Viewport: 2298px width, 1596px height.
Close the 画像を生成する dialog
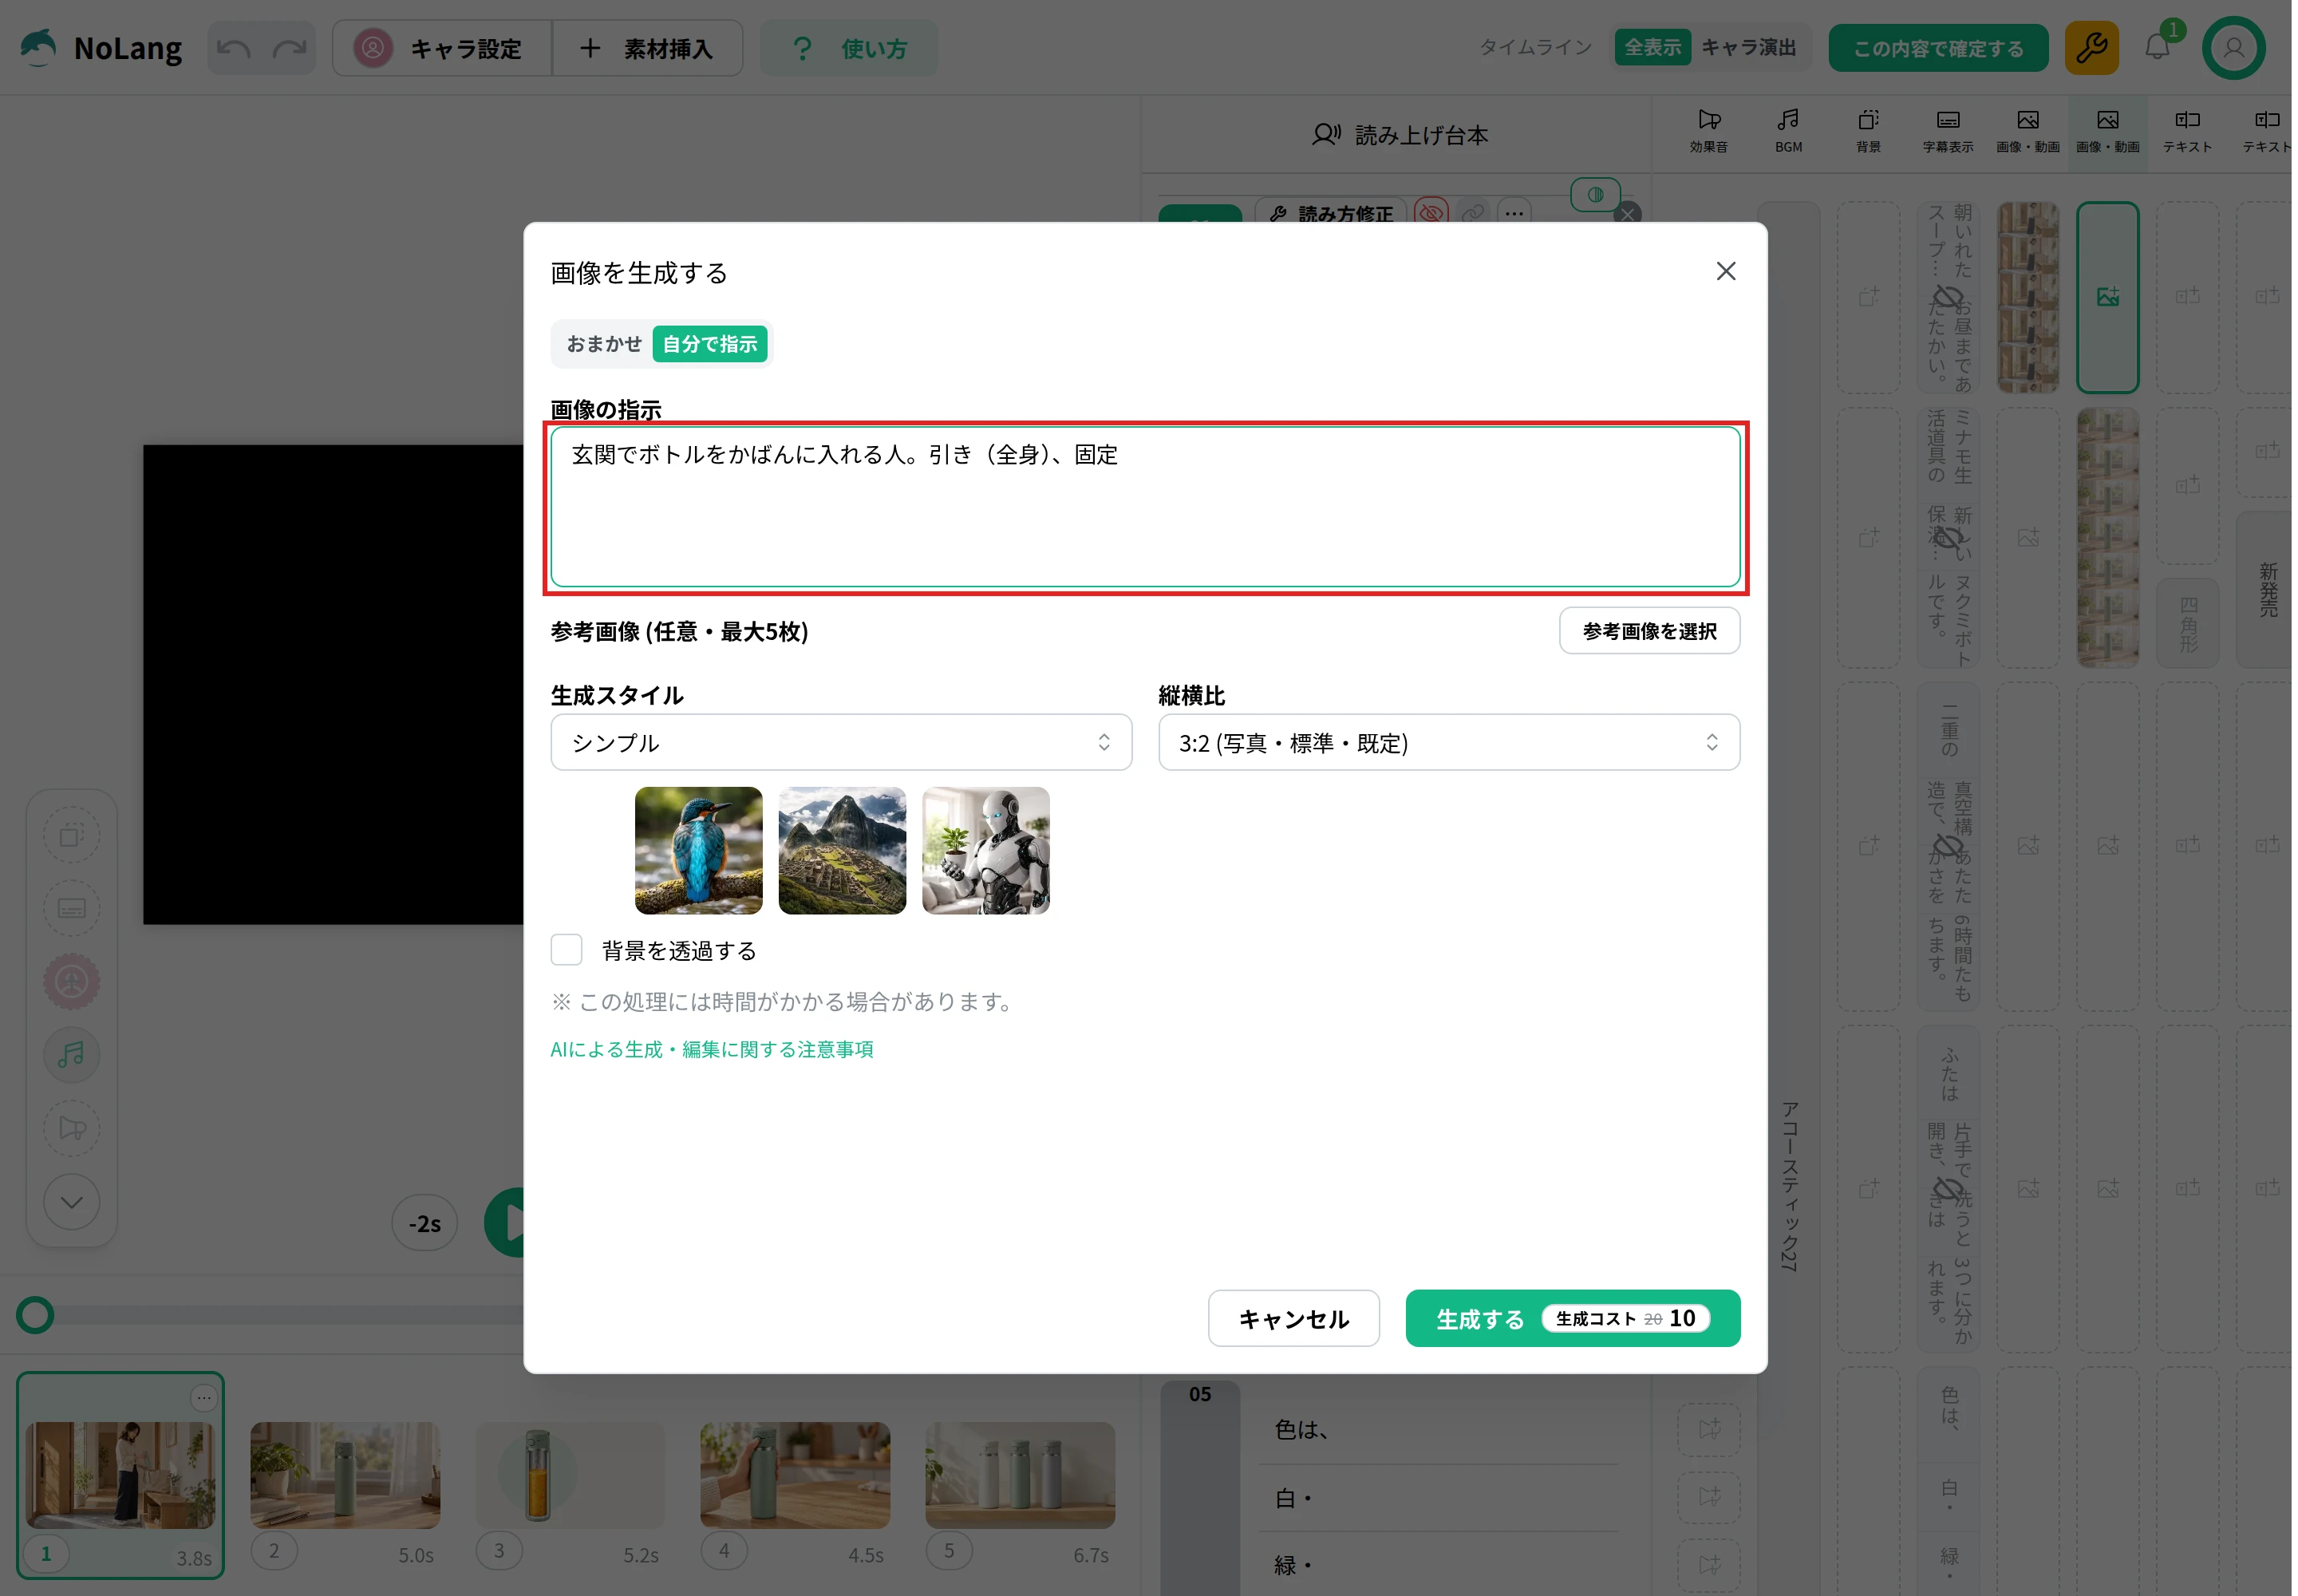[x=1725, y=271]
